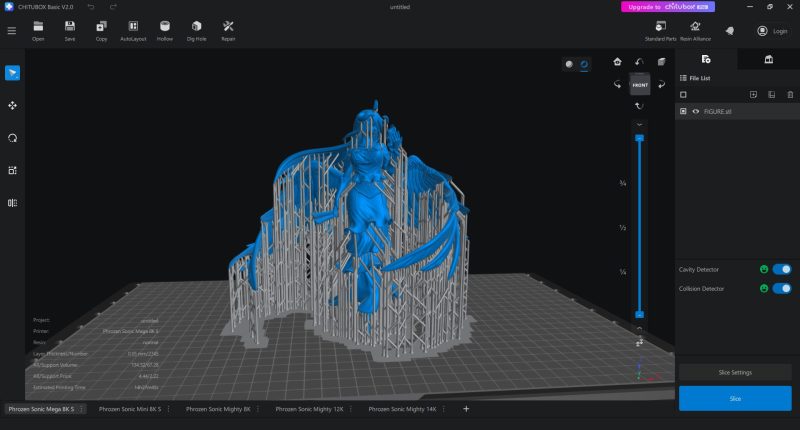Click icon beneath the layer slider chevron
The width and height of the screenshot is (800, 430).
tap(639, 343)
